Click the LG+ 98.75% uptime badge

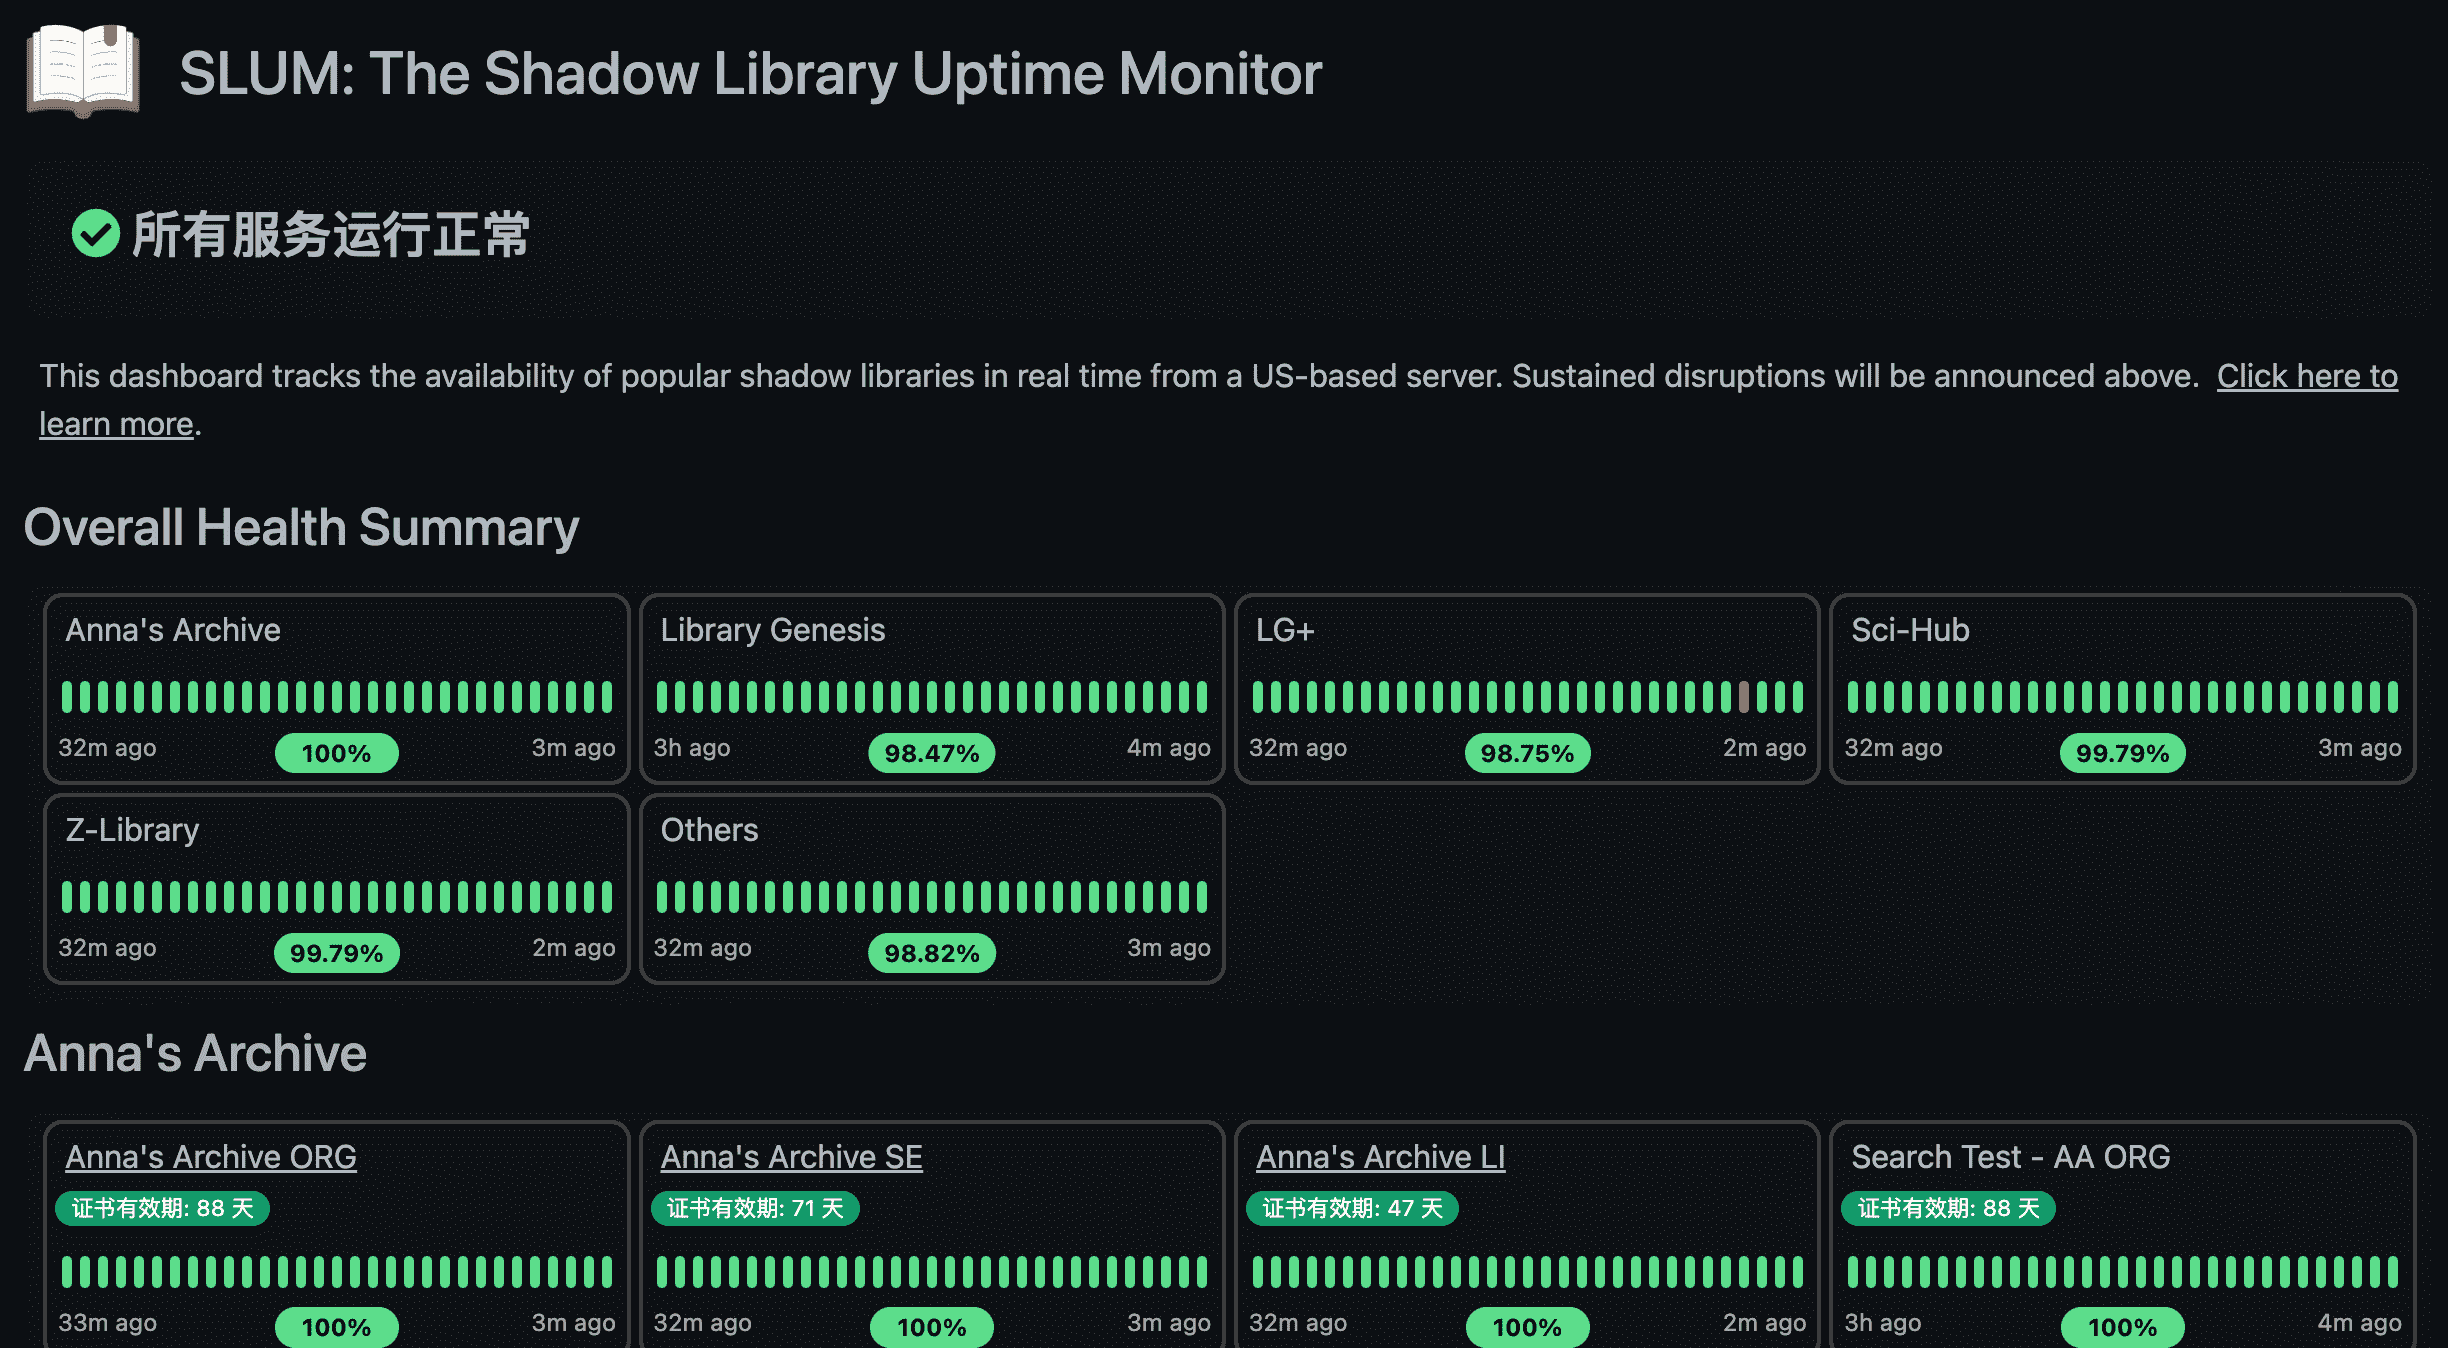tap(1527, 753)
